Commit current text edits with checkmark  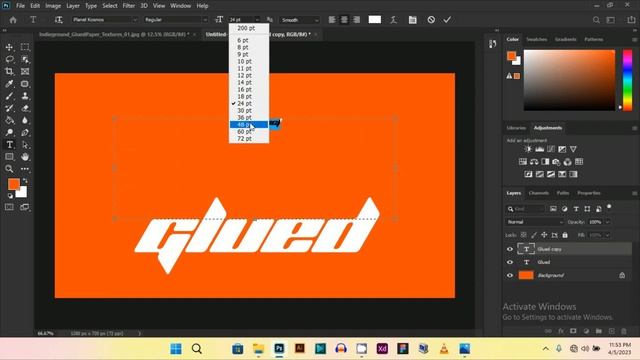click(x=447, y=20)
